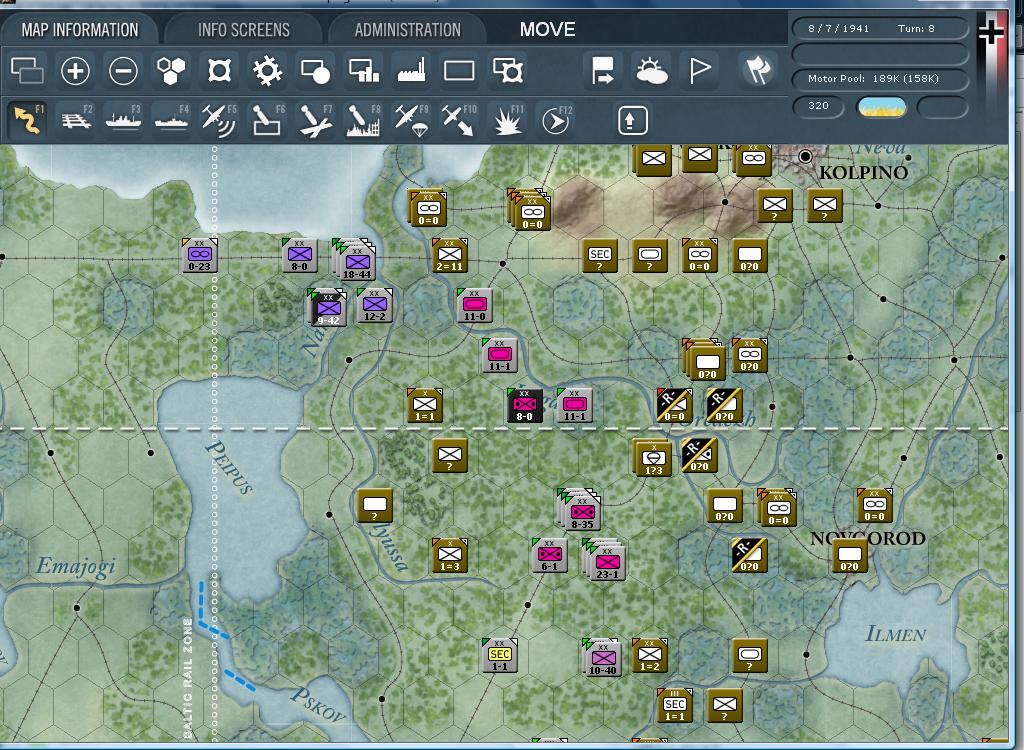Toggle the weather sun-cloud overlay
This screenshot has width=1024, height=750.
[652, 71]
